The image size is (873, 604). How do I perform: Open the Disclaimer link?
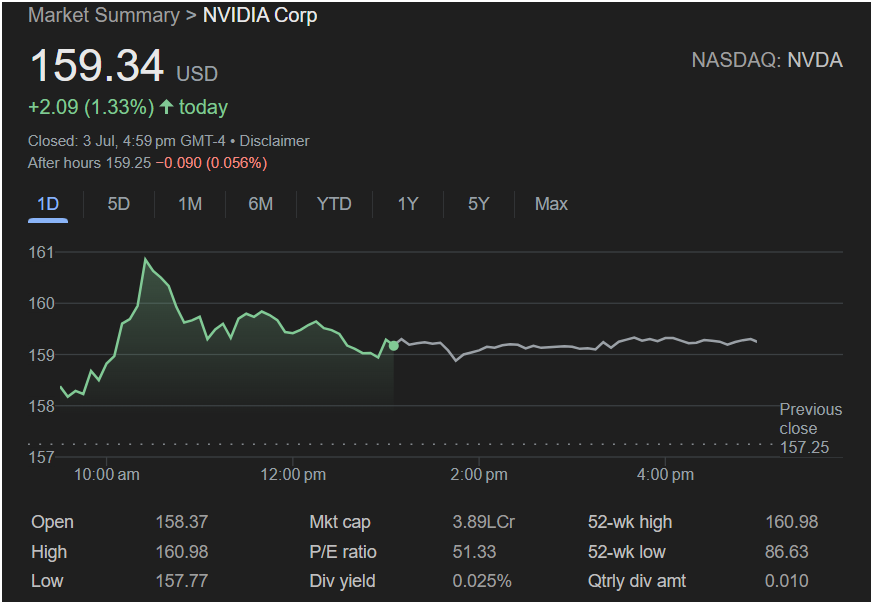click(x=274, y=141)
